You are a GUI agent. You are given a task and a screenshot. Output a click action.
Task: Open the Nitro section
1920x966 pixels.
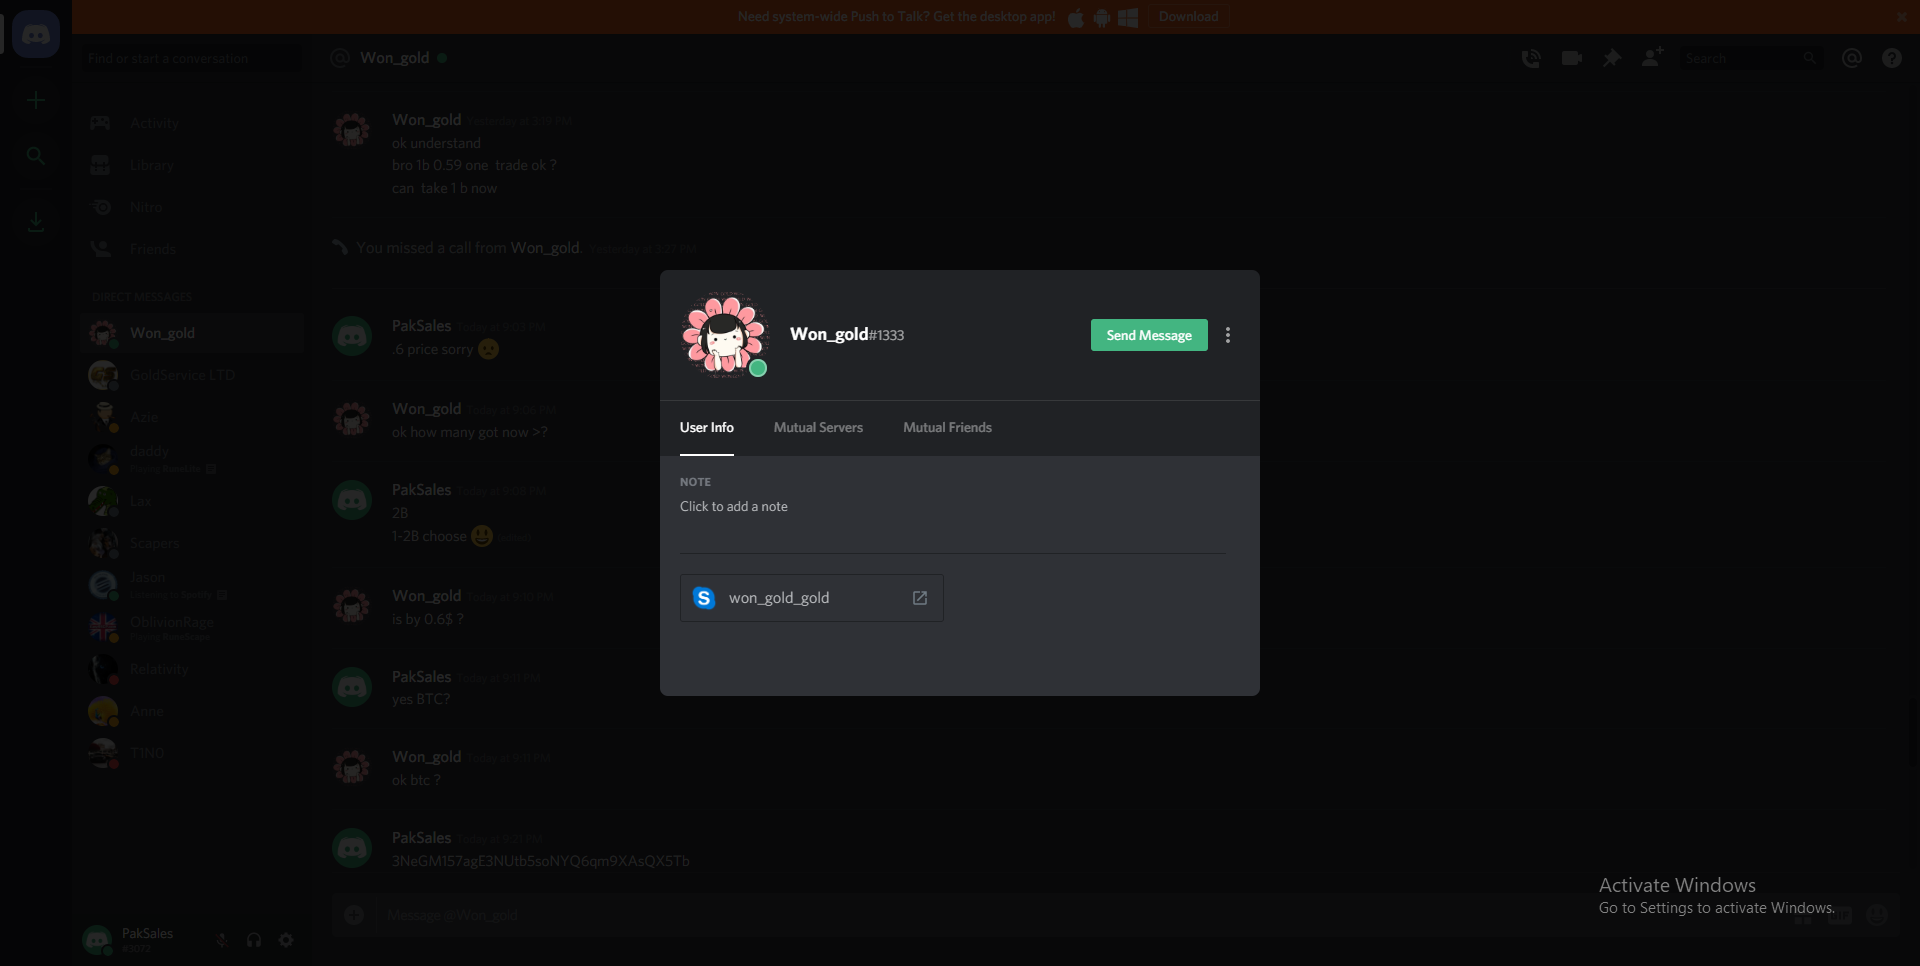(x=192, y=207)
